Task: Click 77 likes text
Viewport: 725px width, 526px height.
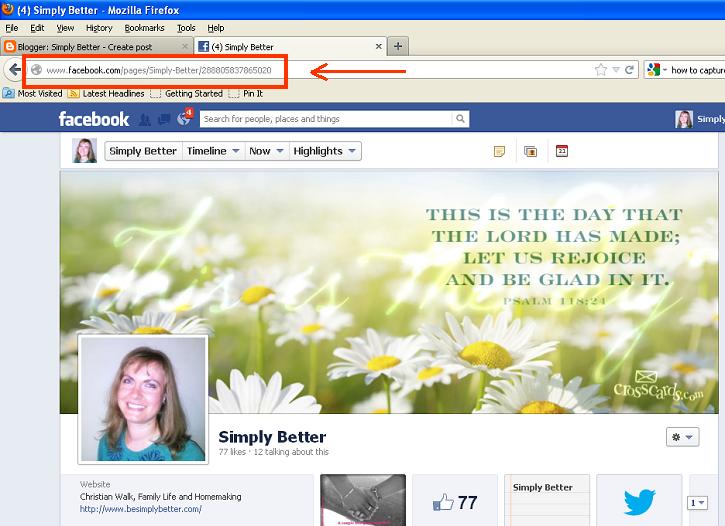Action: (232, 452)
